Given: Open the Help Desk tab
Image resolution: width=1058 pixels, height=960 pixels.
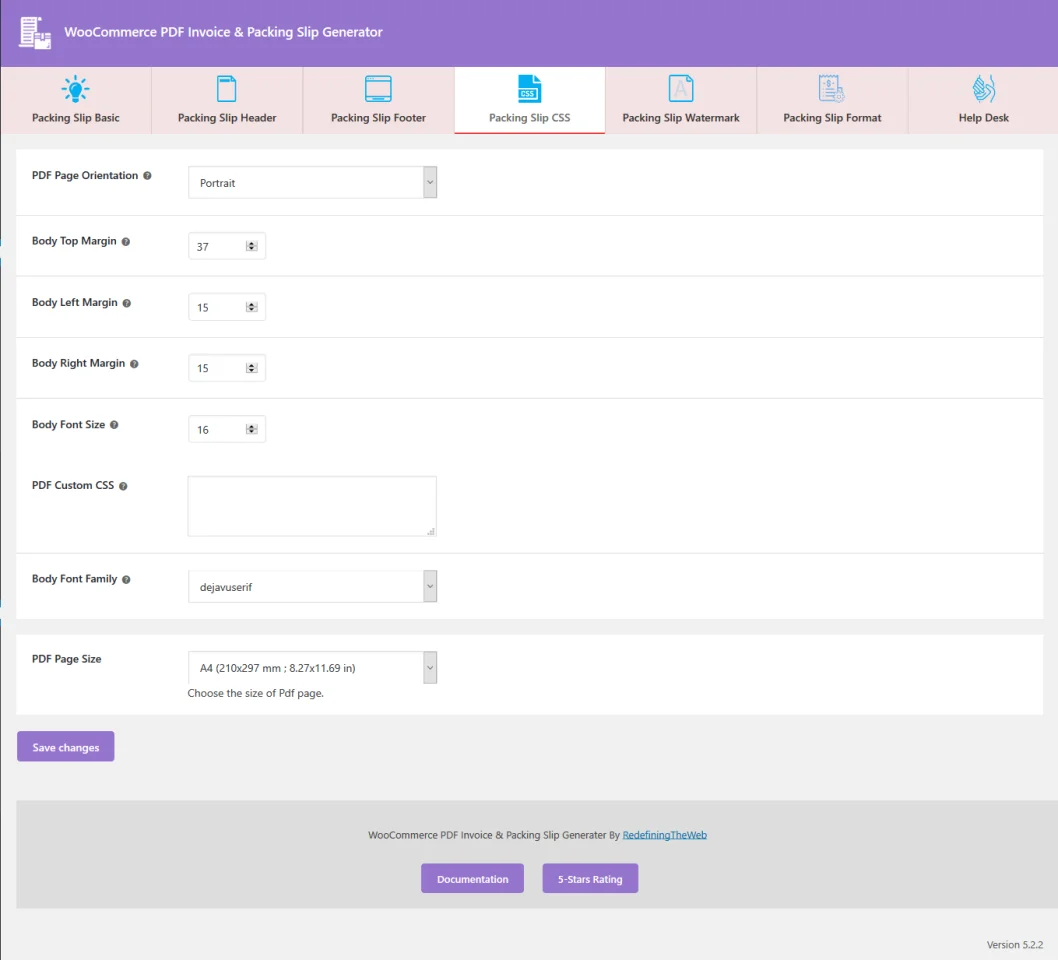Looking at the screenshot, I should (x=983, y=101).
